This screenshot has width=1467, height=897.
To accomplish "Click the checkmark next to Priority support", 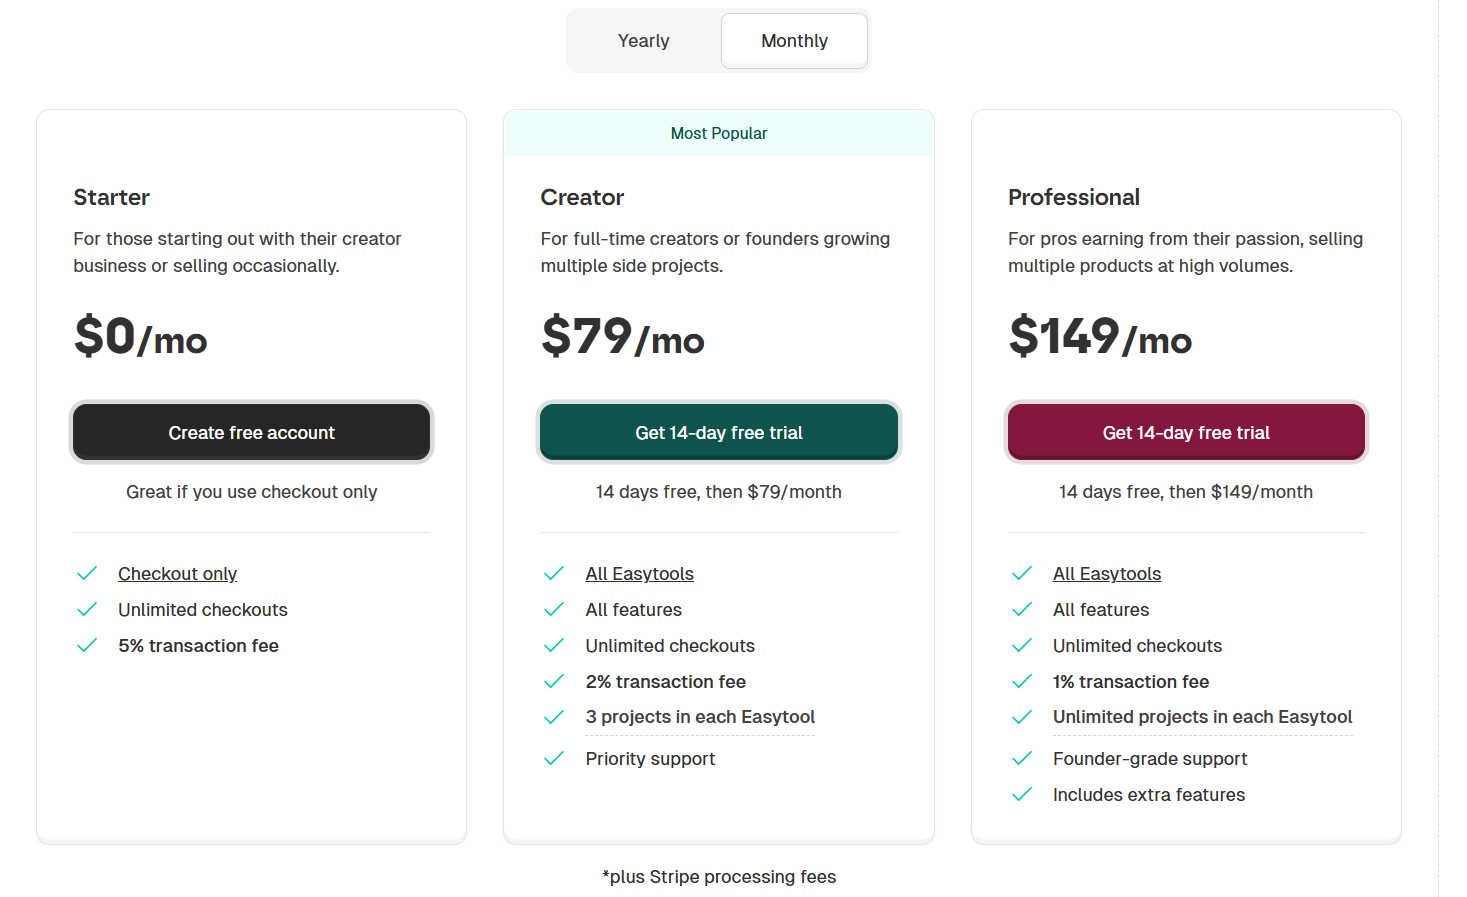I will coord(554,758).
